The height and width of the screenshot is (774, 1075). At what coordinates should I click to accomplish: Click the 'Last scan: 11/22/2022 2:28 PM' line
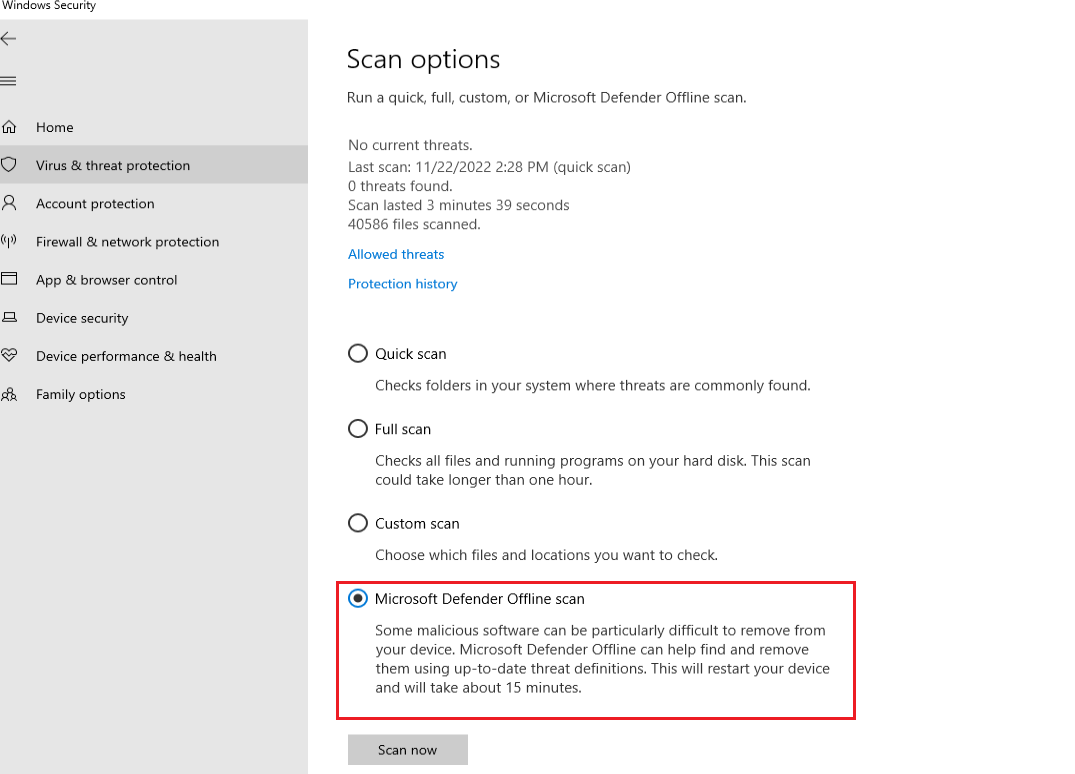(490, 167)
